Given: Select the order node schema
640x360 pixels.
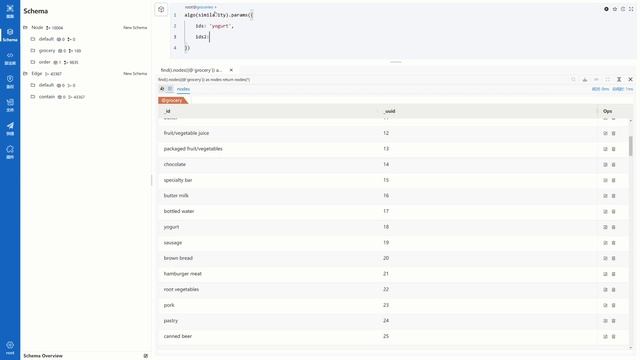Looking at the screenshot, I should (x=44, y=62).
